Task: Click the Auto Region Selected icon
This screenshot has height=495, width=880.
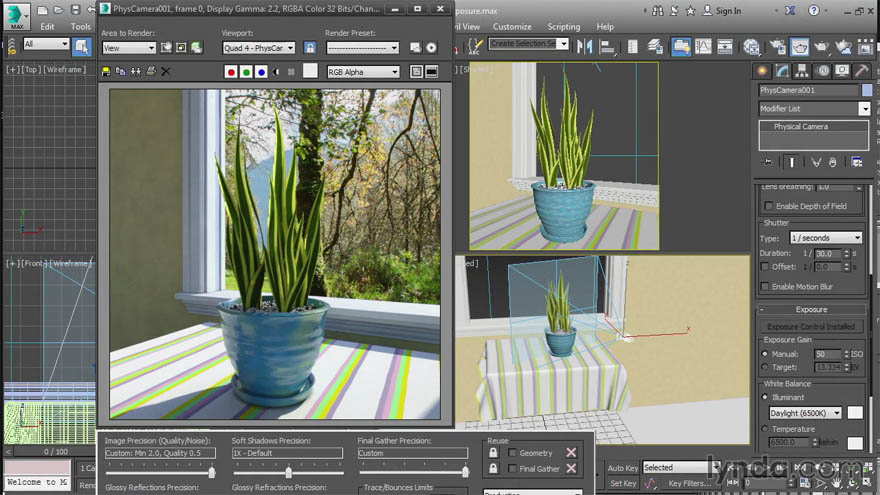Action: (x=181, y=48)
